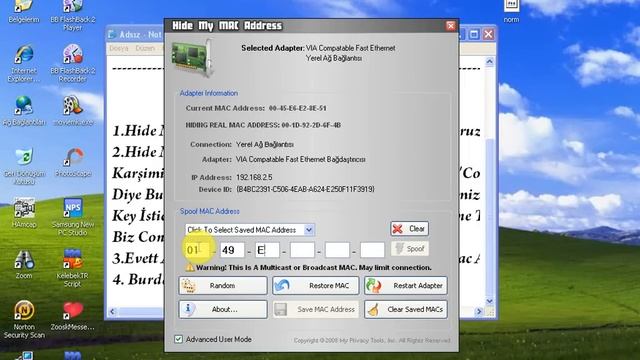Click the second MAC octet field containing 49
Image resolution: width=640 pixels, height=360 pixels.
point(232,250)
